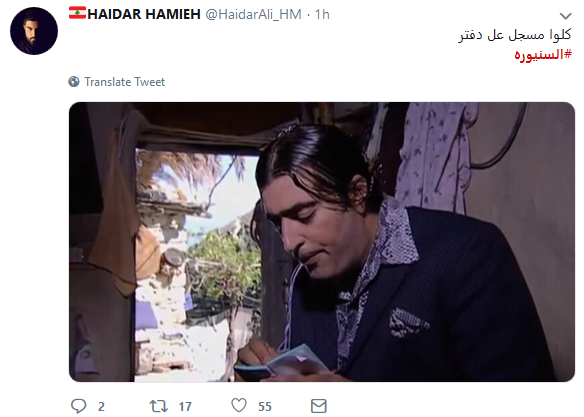Viewport: 584px width, 417px height.
Task: Click the reply count 2
Action: pos(101,407)
